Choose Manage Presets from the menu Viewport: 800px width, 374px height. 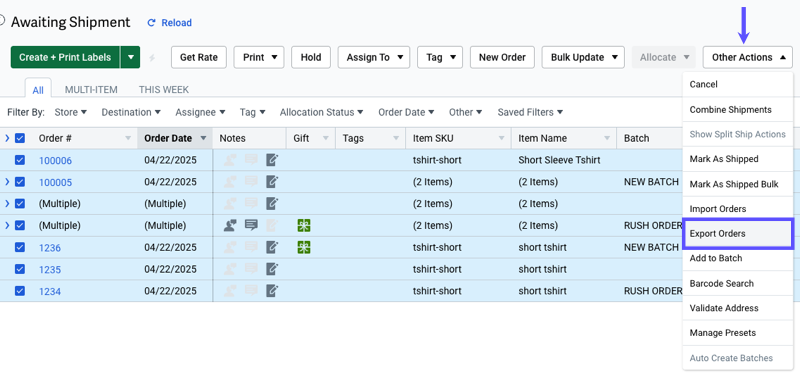[x=738, y=333]
